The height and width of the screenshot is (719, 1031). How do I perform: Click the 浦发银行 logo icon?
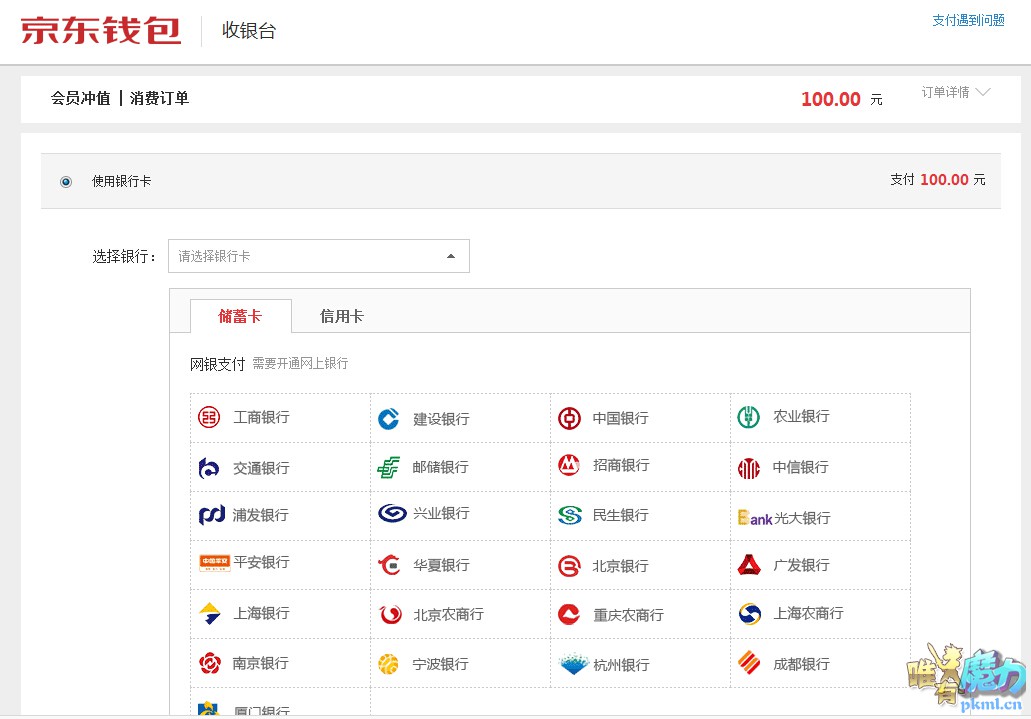click(212, 514)
